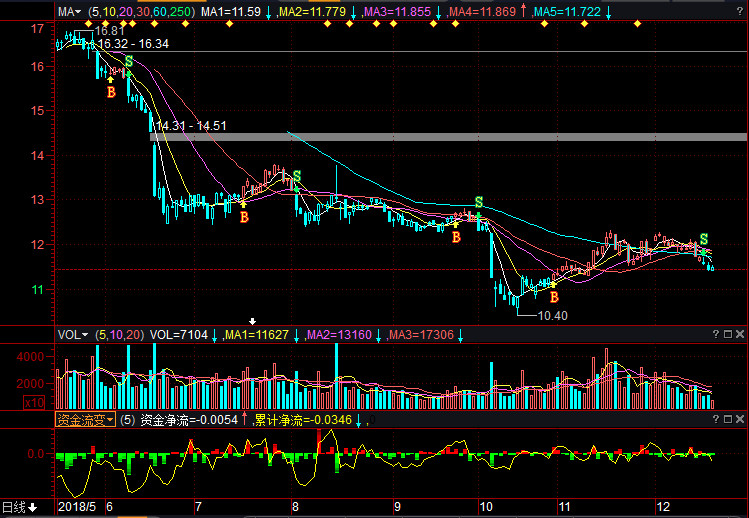Image resolution: width=749 pixels, height=518 pixels.
Task: Click the 累计净流=-0.0346 value
Action: (303, 420)
